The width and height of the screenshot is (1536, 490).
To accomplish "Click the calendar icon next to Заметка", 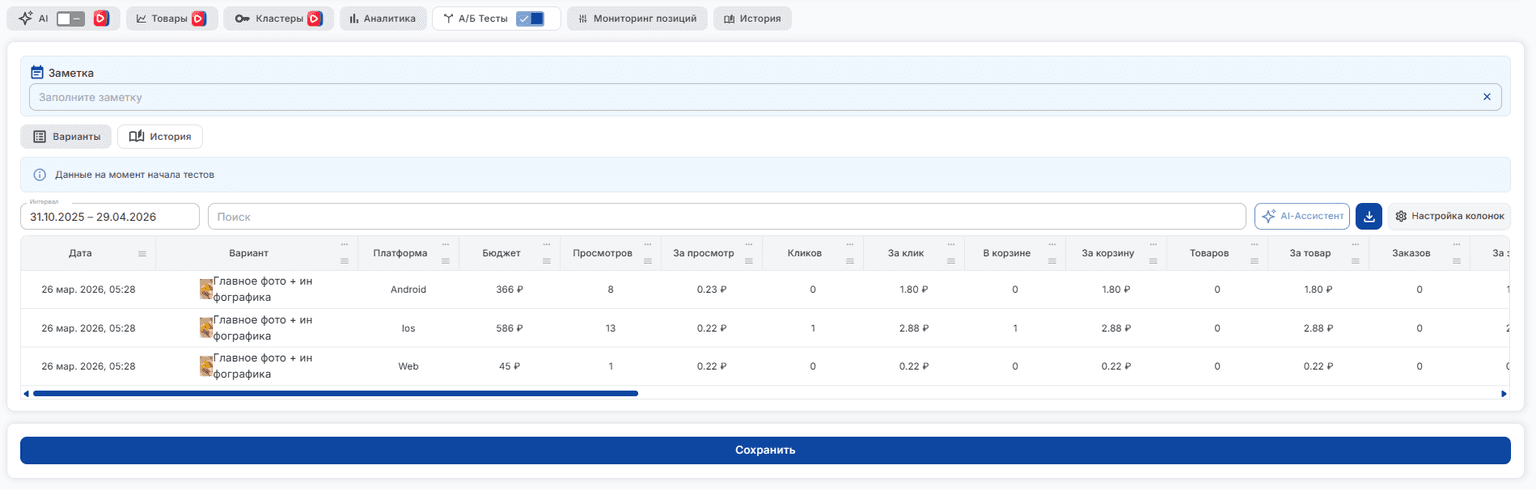I will pos(37,72).
